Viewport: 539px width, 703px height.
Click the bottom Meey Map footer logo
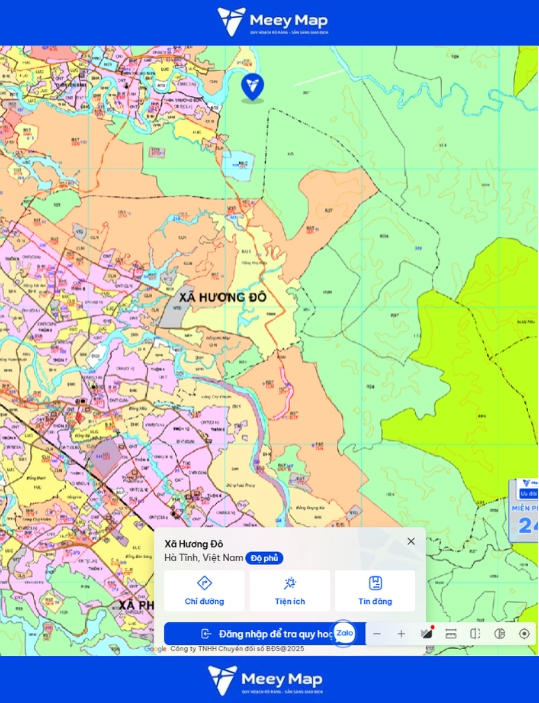265,680
